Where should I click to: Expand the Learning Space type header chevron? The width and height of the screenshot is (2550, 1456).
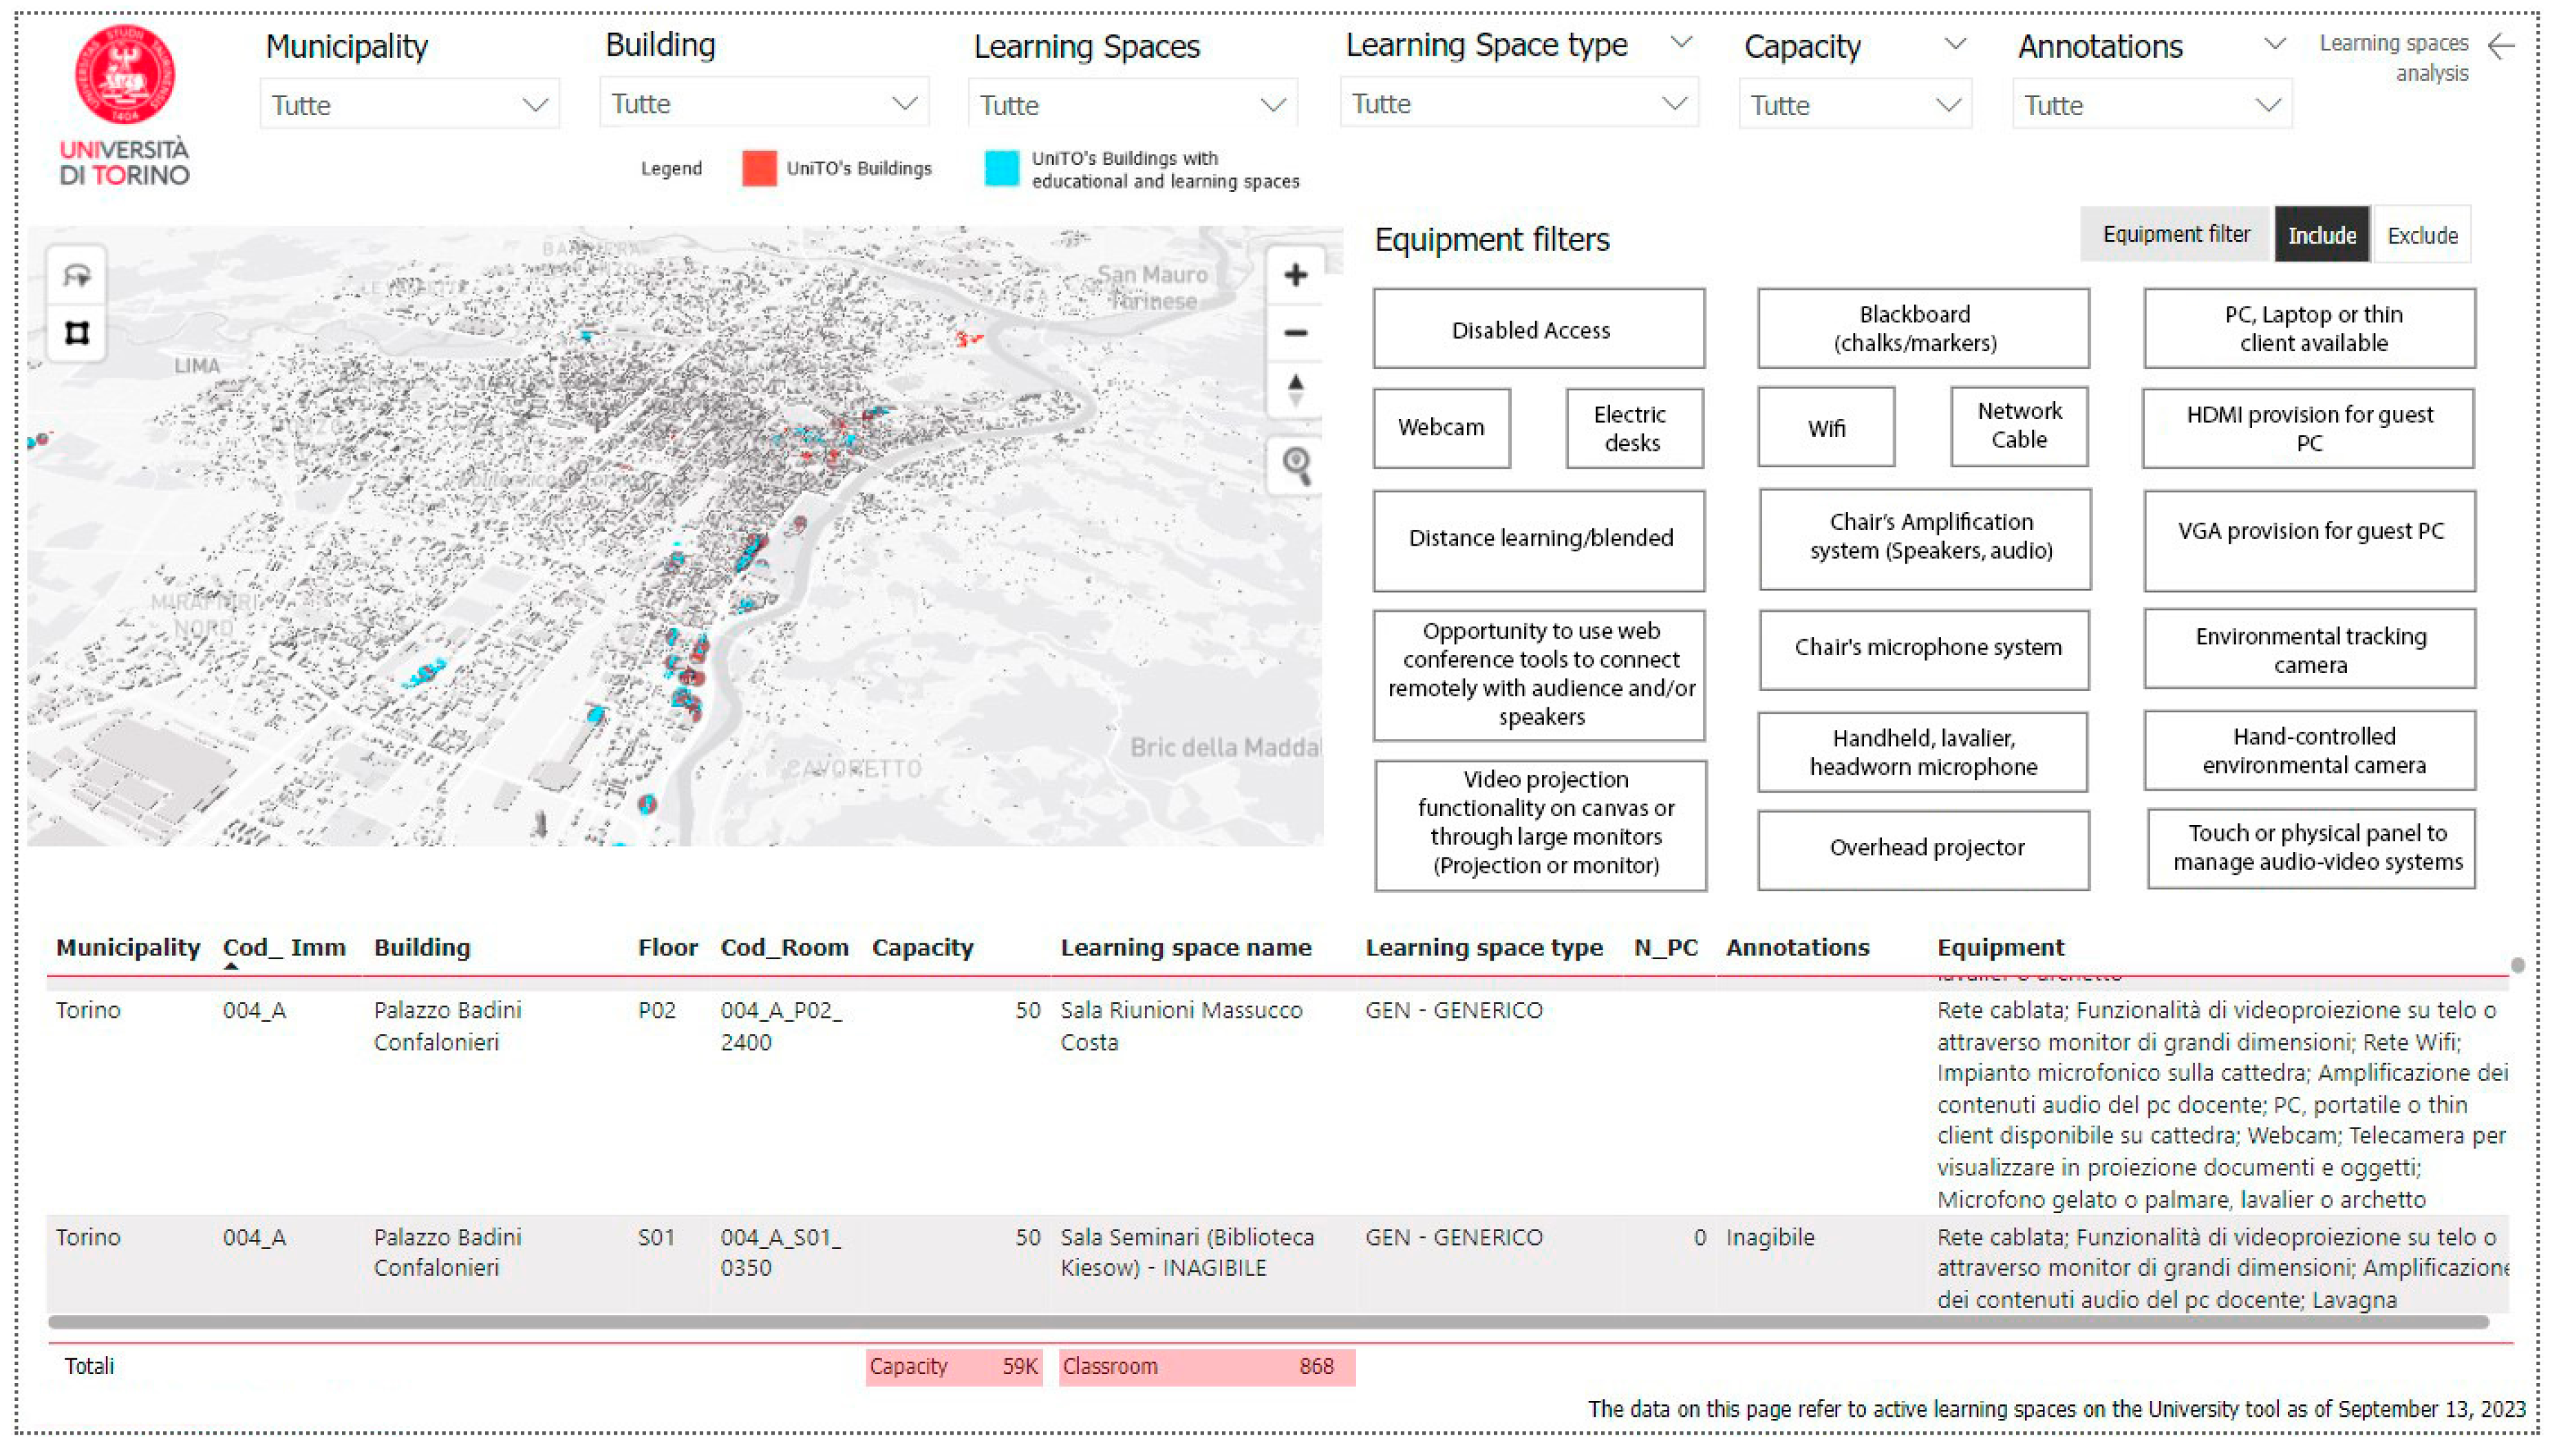tap(1681, 43)
